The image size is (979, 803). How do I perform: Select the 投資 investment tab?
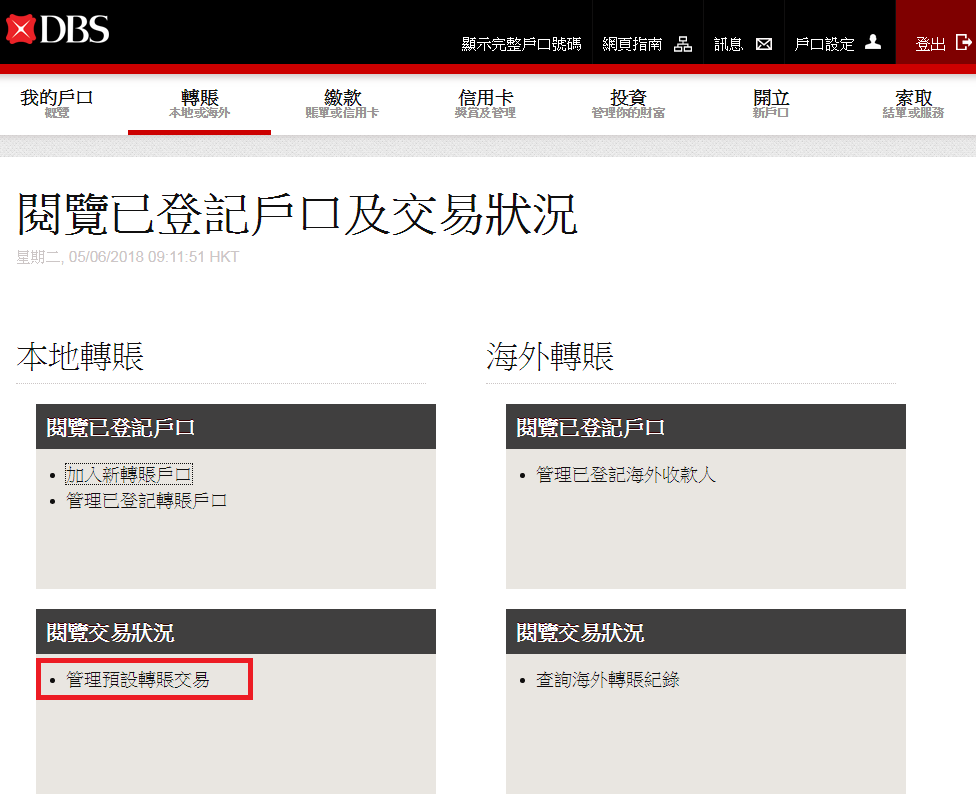click(x=628, y=103)
